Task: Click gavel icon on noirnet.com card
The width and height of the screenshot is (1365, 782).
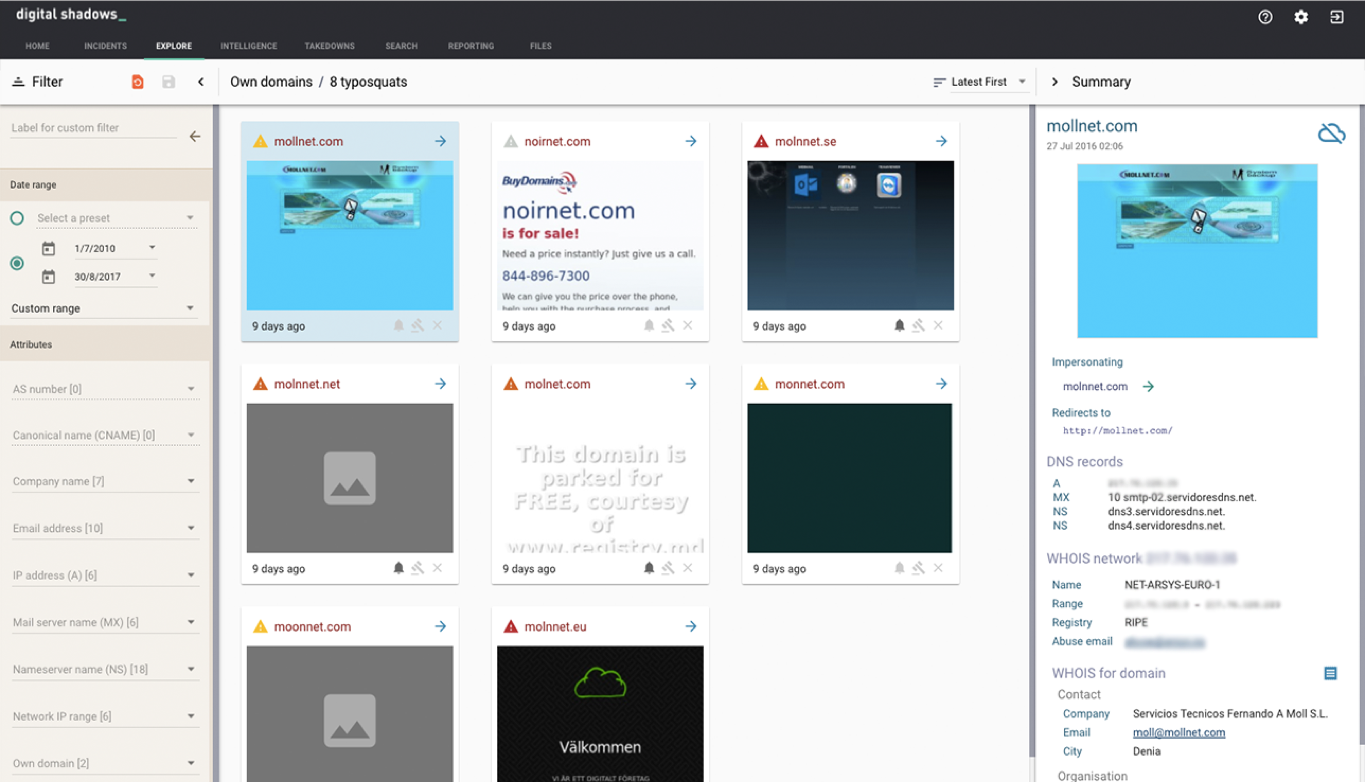Action: (x=668, y=326)
